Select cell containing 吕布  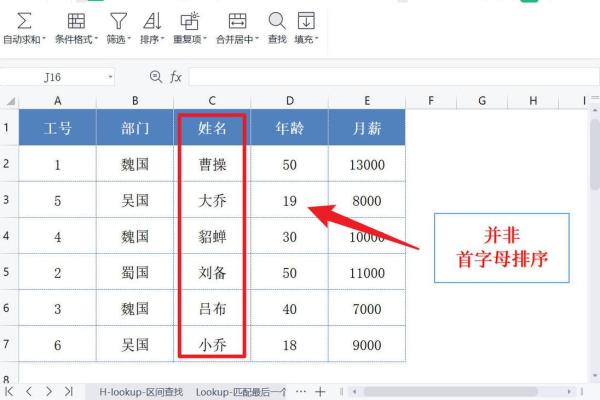[x=212, y=308]
